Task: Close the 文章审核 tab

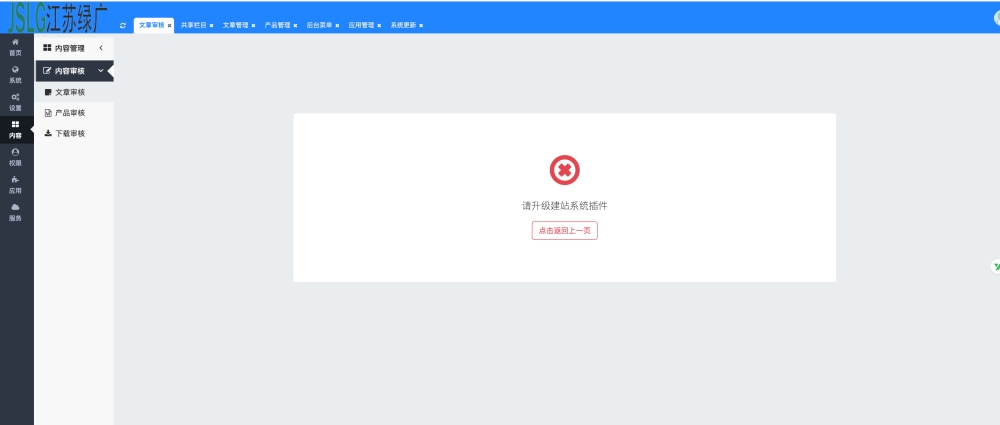Action: click(170, 26)
